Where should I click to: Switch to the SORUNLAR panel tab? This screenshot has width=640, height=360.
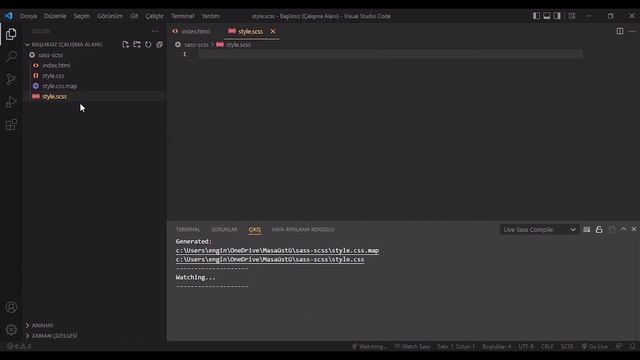point(224,229)
